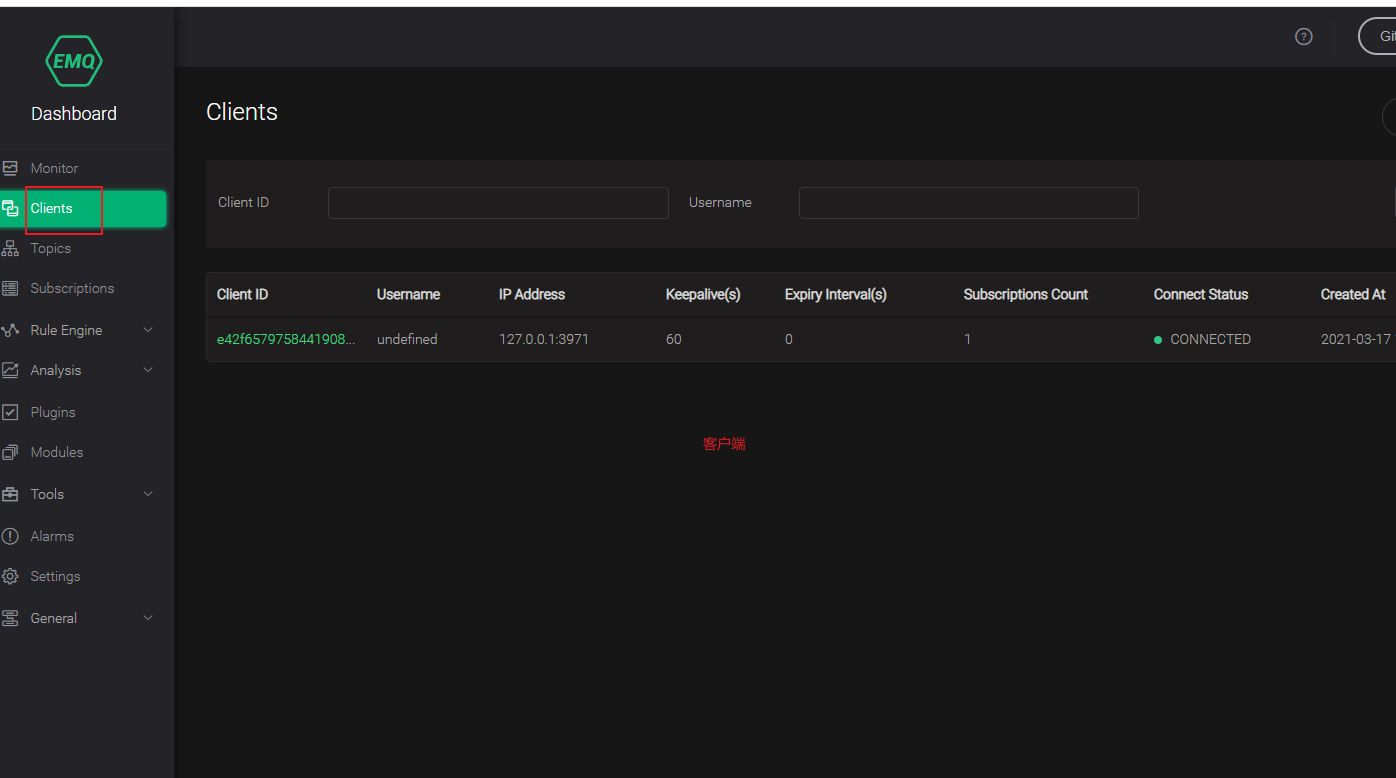The width and height of the screenshot is (1396, 778).
Task: Click the Tools briefcase icon
Action: tap(10, 494)
